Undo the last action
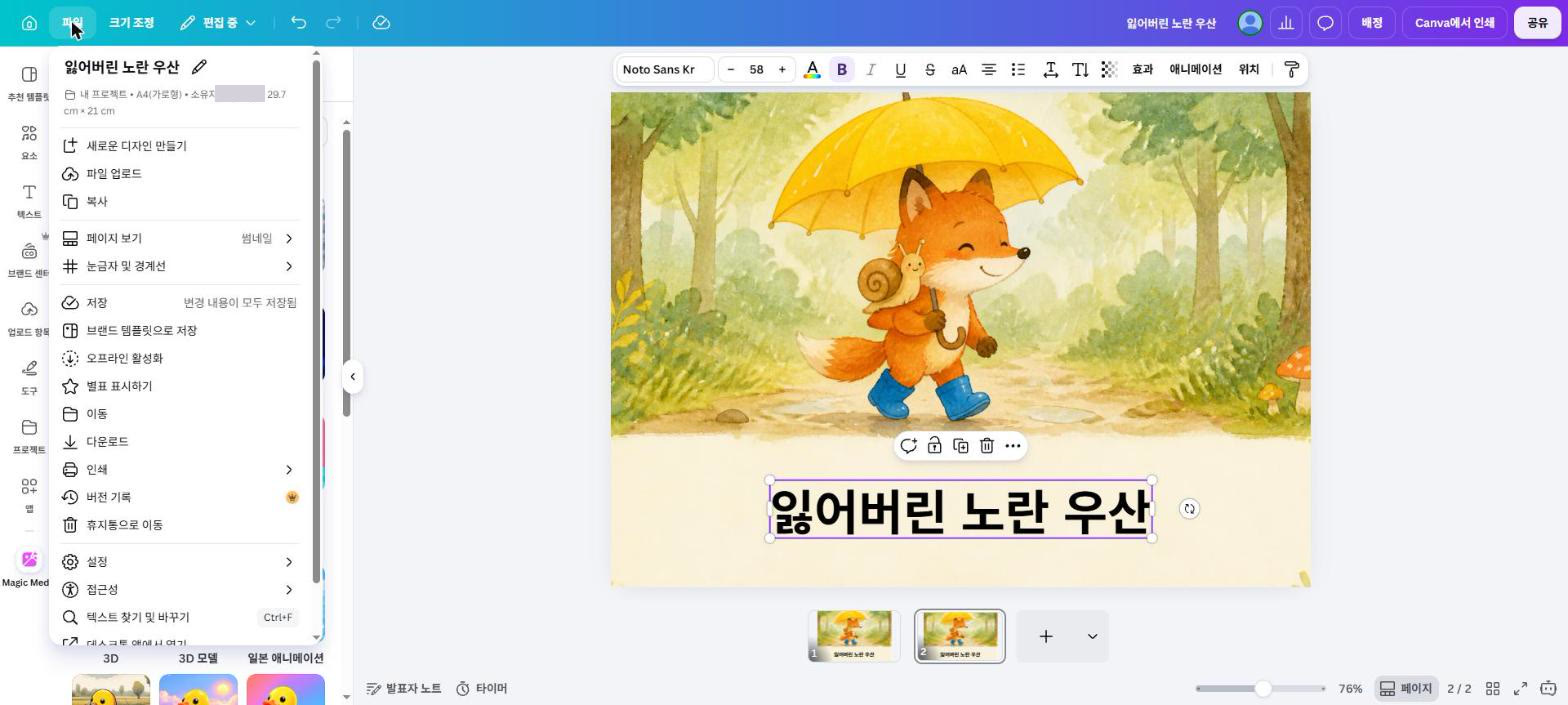The height and width of the screenshot is (705, 1568). pos(298,22)
